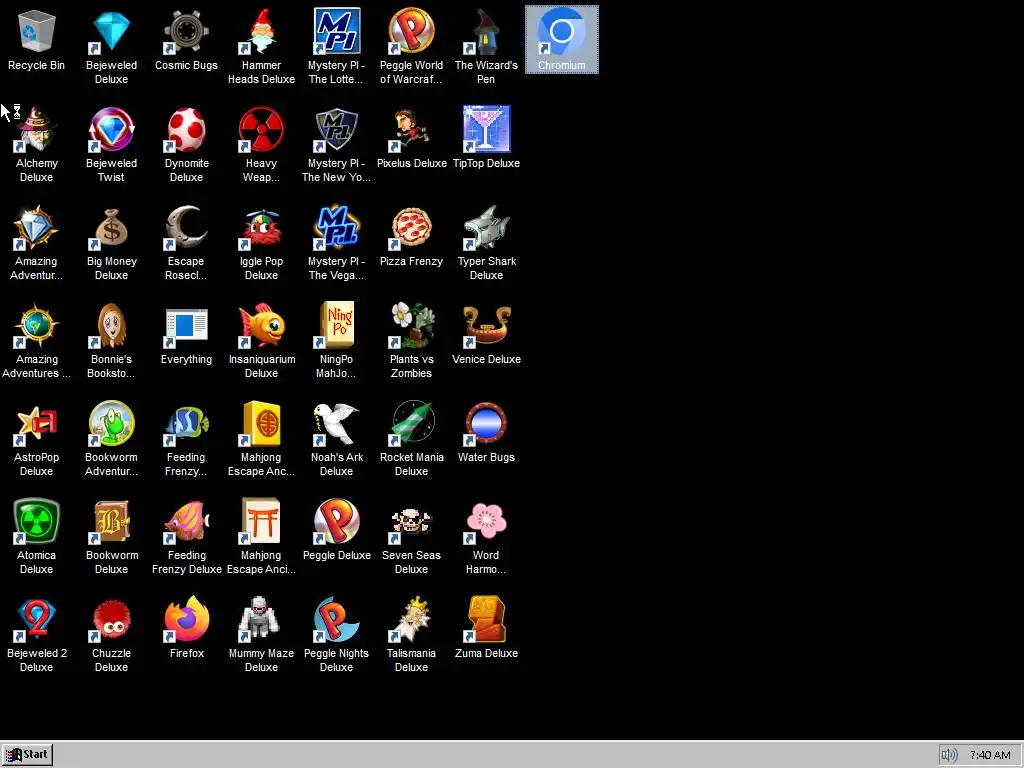The width and height of the screenshot is (1024, 768).
Task: Click Seven Seas Deluxe skull icon
Action: tap(411, 521)
